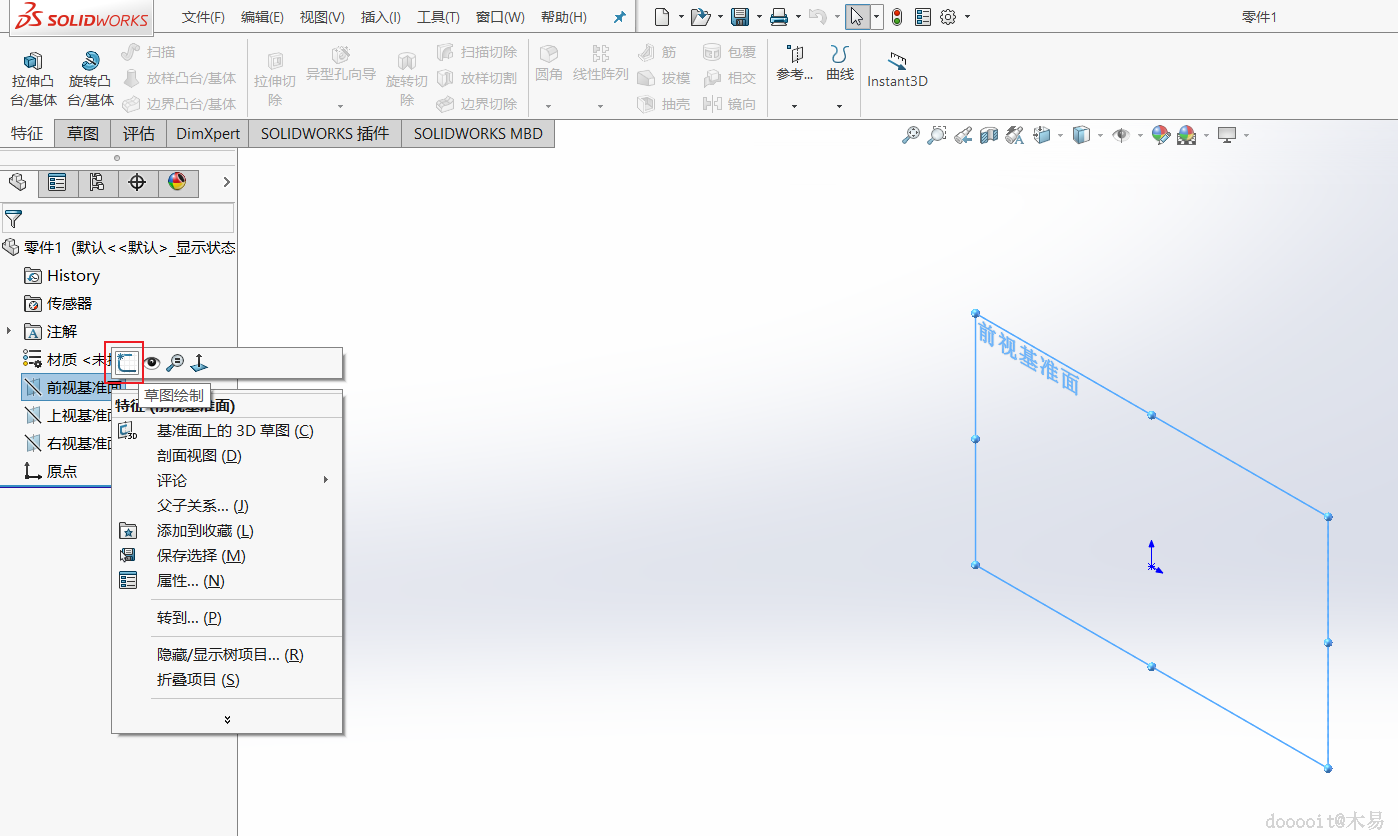
Task: Click the Select arrow cursor tool
Action: tap(857, 17)
